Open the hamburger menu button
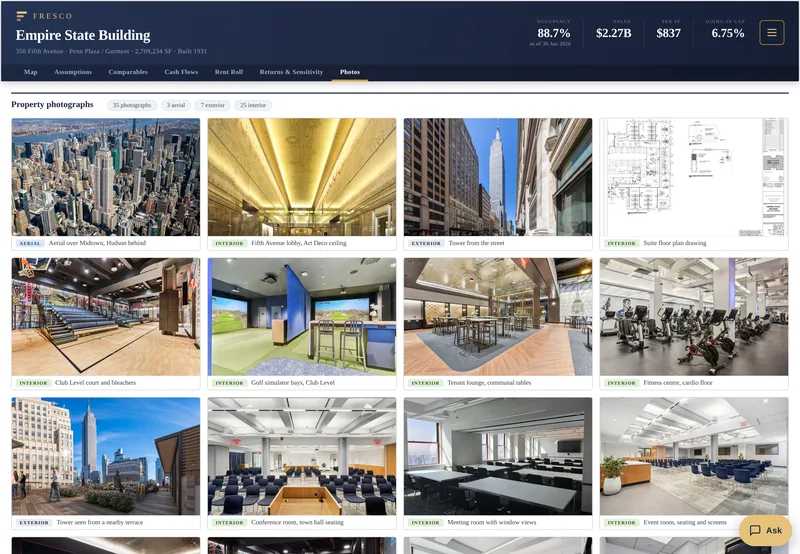The image size is (800, 554). click(771, 33)
